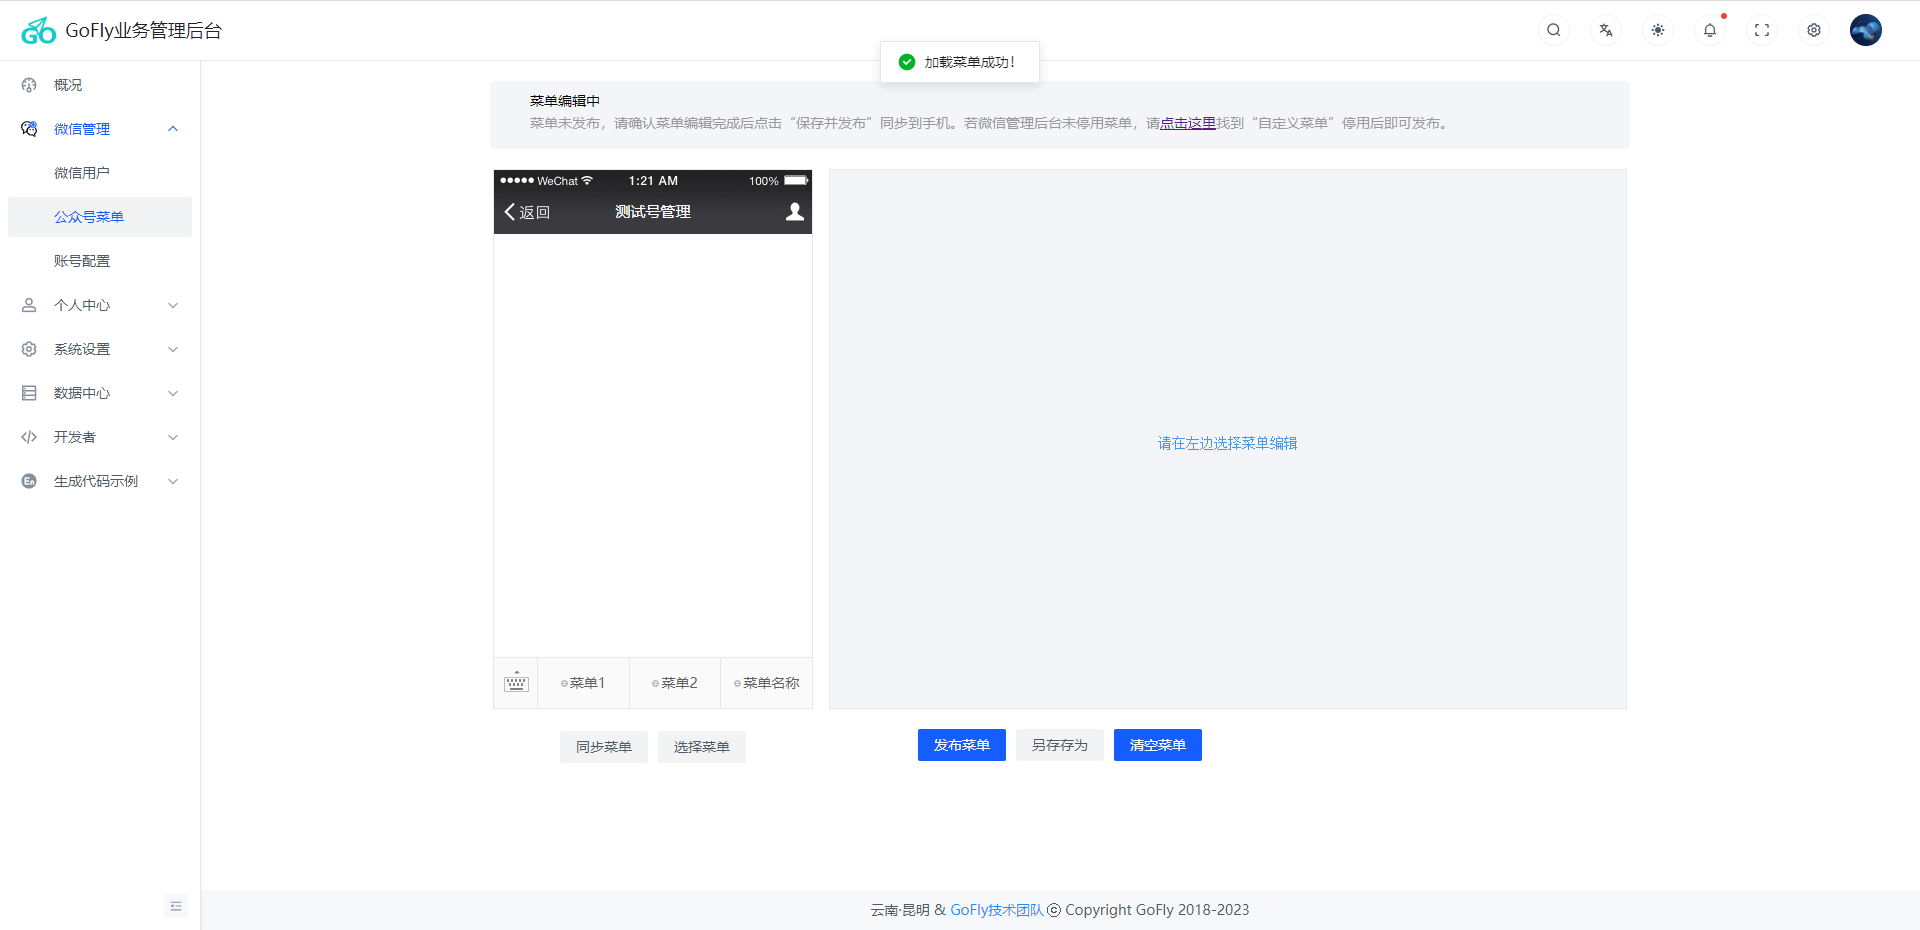Collapse the sidebar with bottom icon
Screen dimensions: 1920x930
(x=176, y=906)
